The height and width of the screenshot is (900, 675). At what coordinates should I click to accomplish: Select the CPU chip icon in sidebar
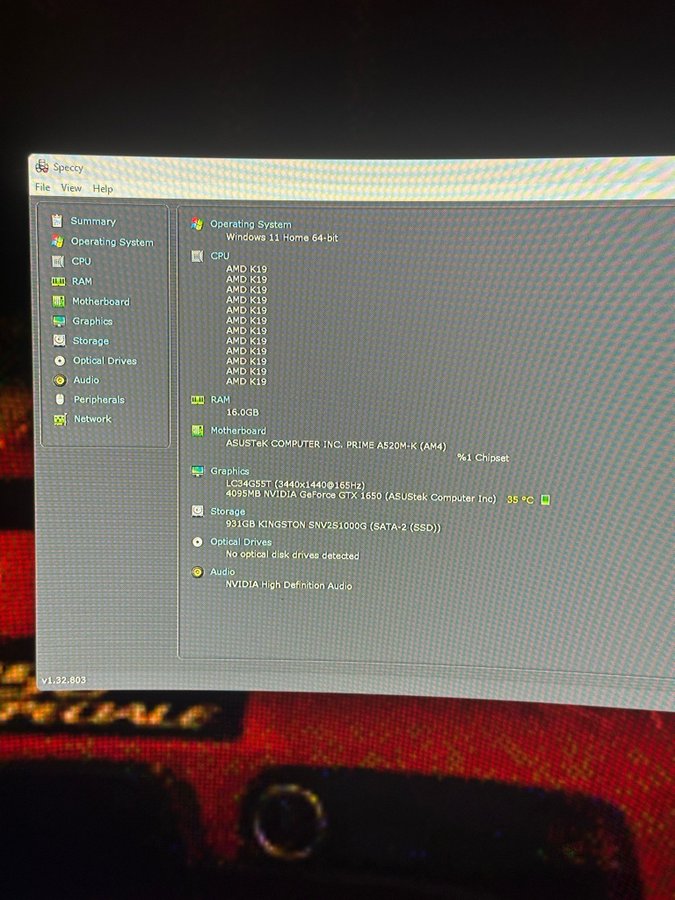tap(58, 261)
